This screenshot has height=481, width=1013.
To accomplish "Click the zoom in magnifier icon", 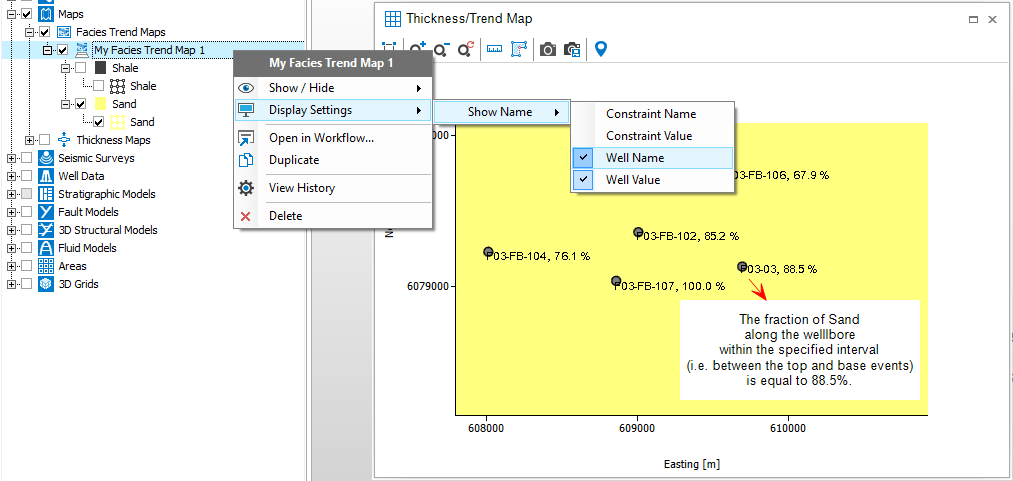I will 417,48.
